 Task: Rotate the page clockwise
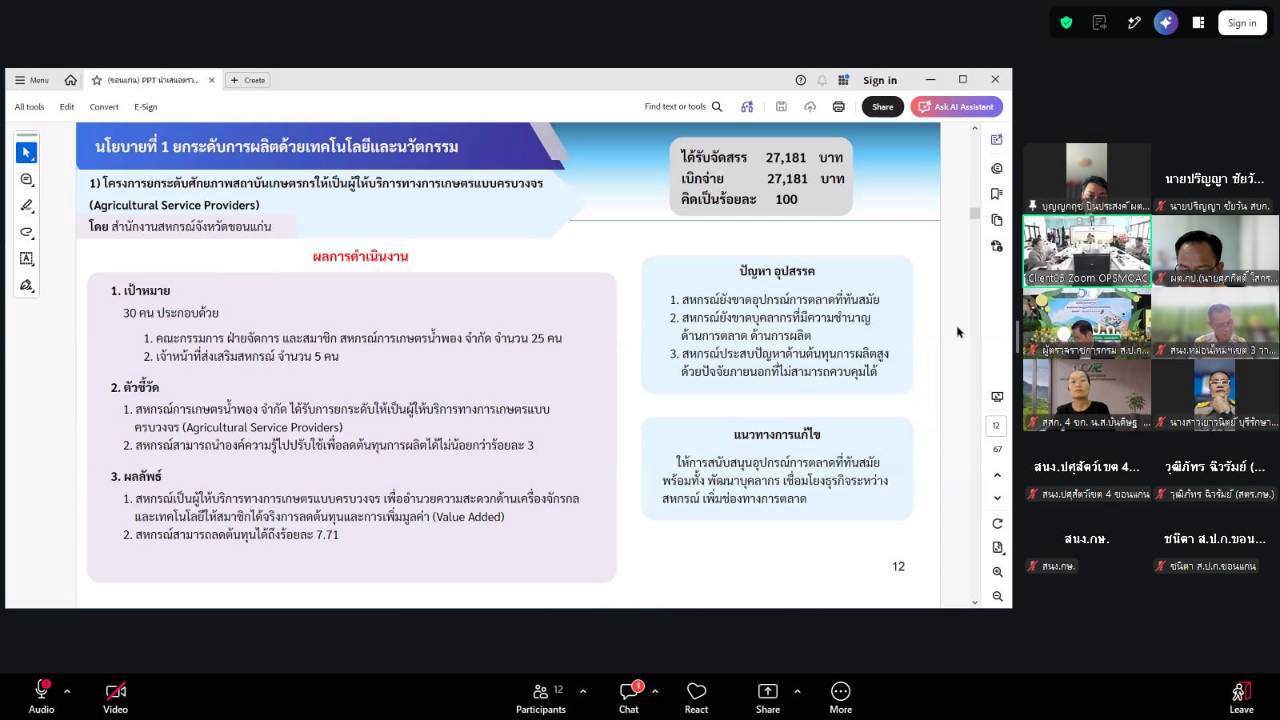pyautogui.click(x=997, y=523)
